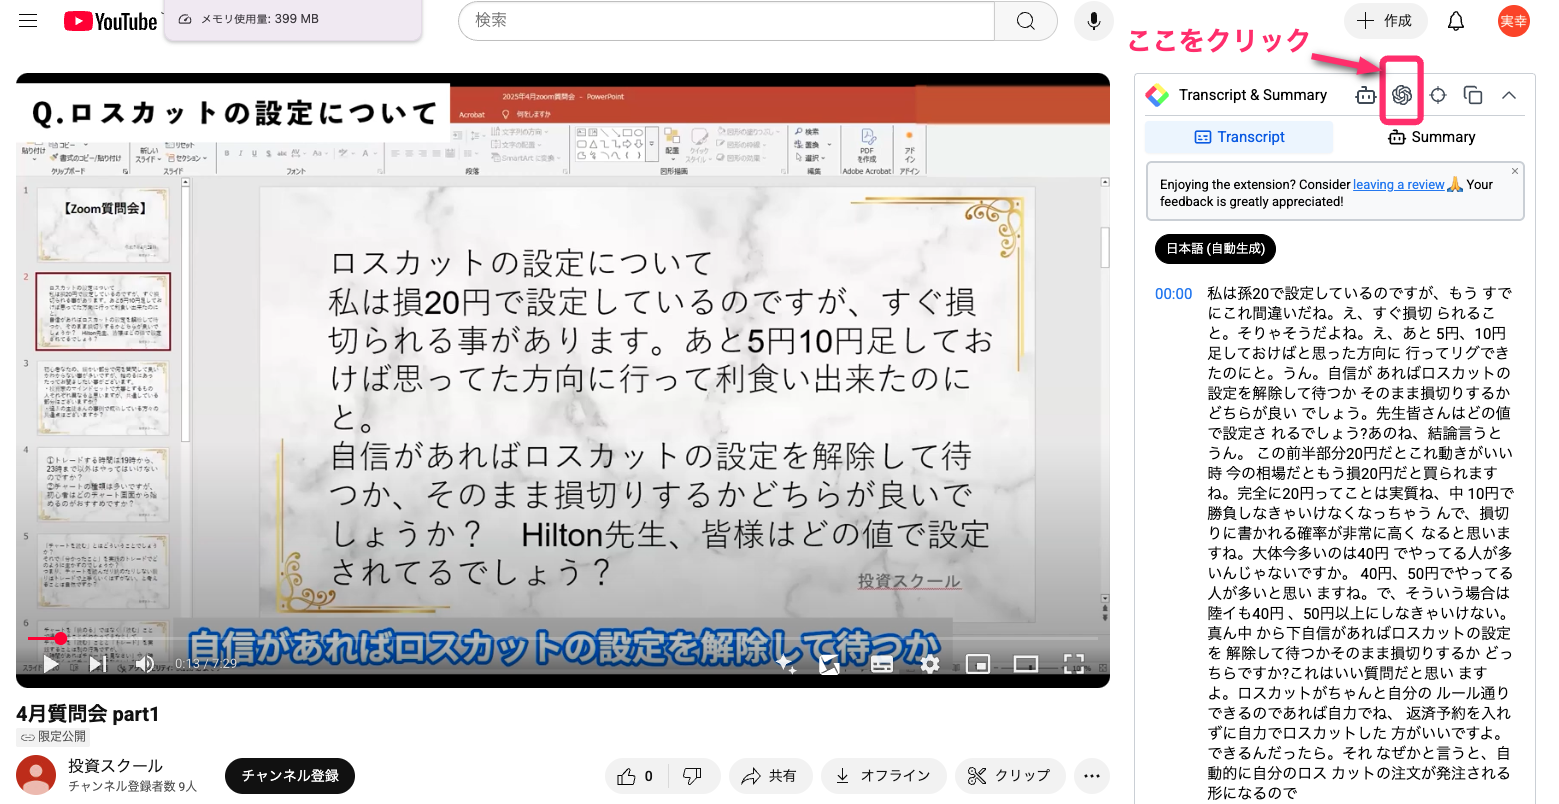Collapse the Transcript & Summary panel
1559x804 pixels.
1508,95
